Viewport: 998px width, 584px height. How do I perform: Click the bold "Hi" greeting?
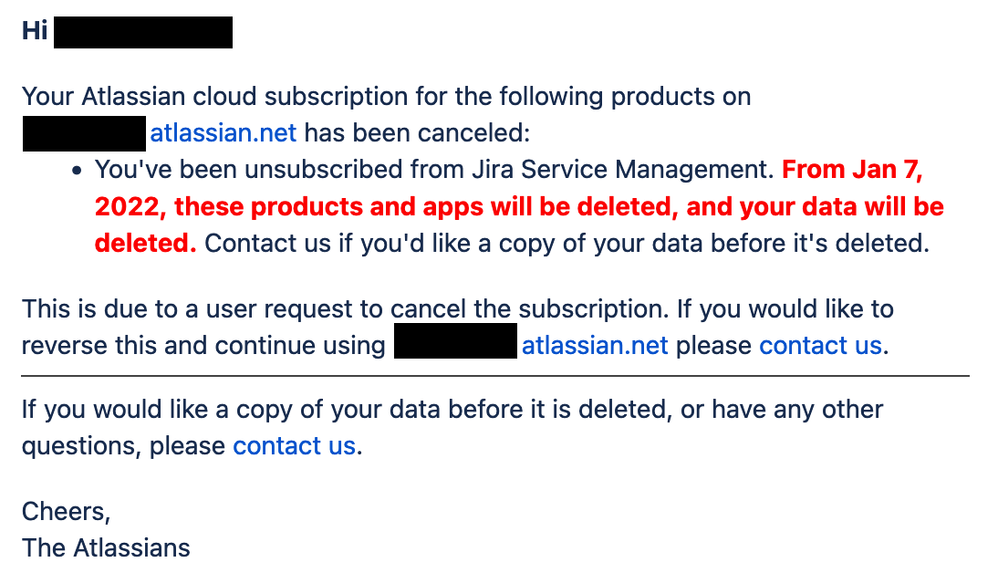click(34, 30)
